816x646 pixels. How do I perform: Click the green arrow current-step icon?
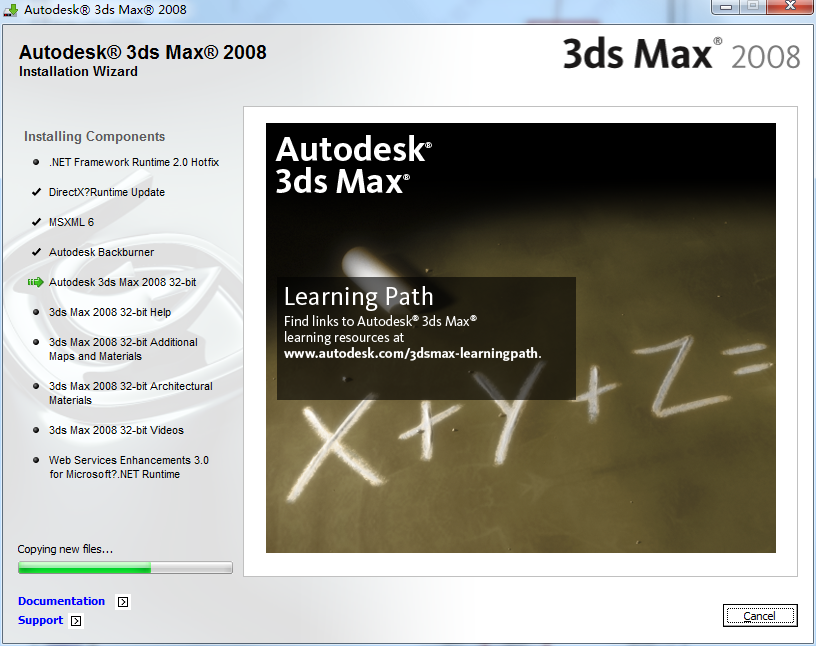(35, 282)
